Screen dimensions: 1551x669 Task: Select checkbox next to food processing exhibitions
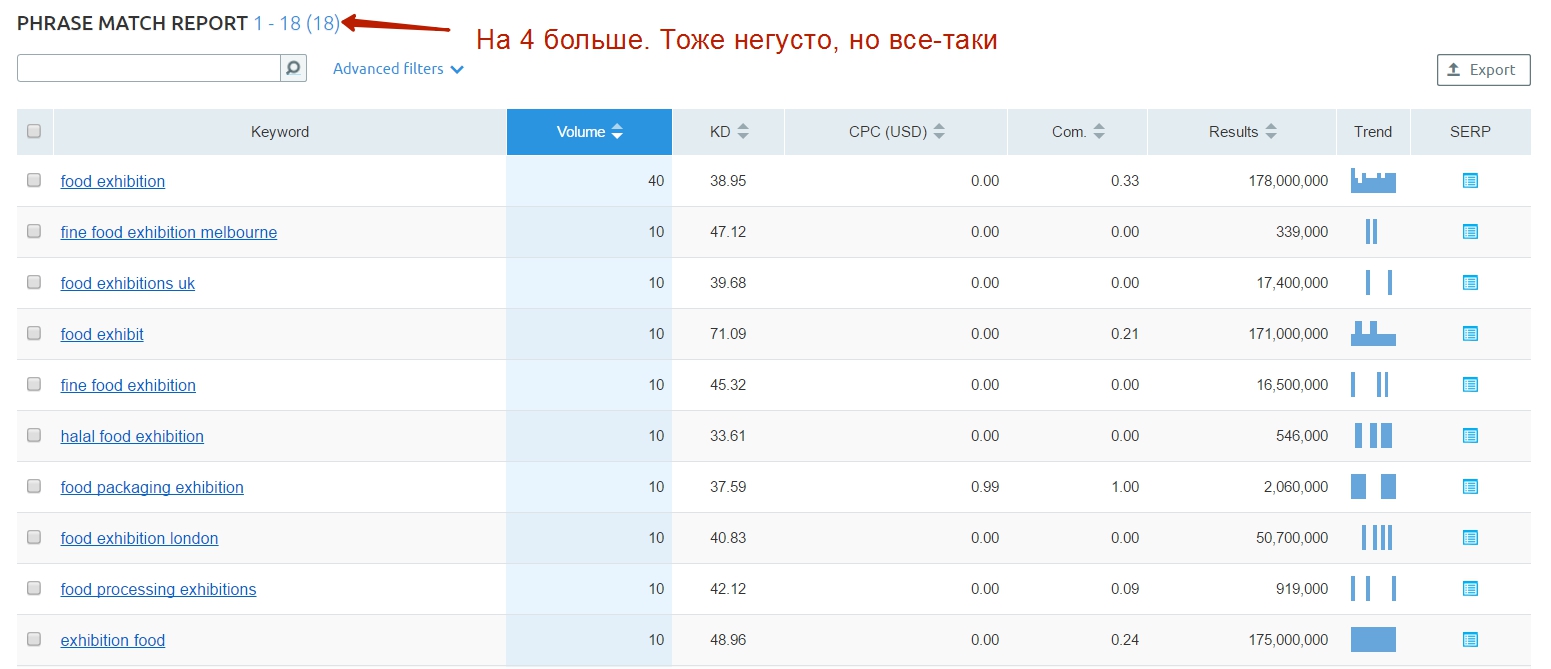point(34,589)
